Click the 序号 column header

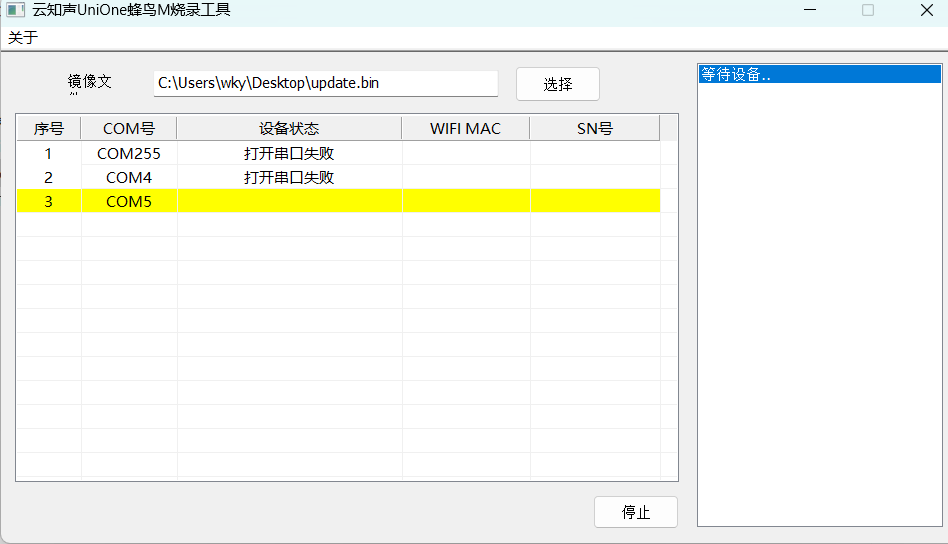coord(48,129)
